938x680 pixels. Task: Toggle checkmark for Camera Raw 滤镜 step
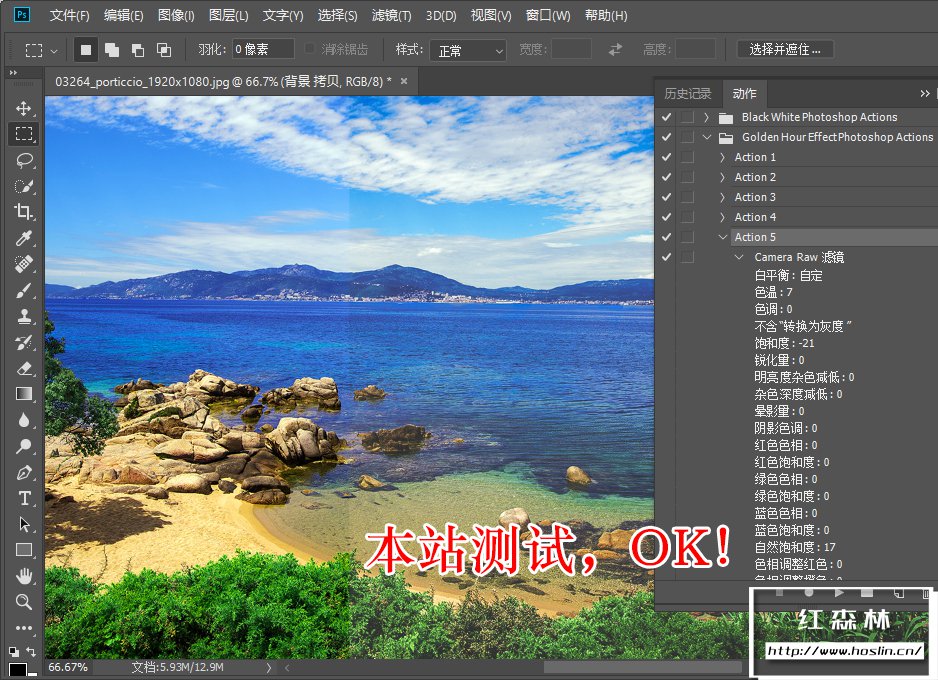click(666, 257)
